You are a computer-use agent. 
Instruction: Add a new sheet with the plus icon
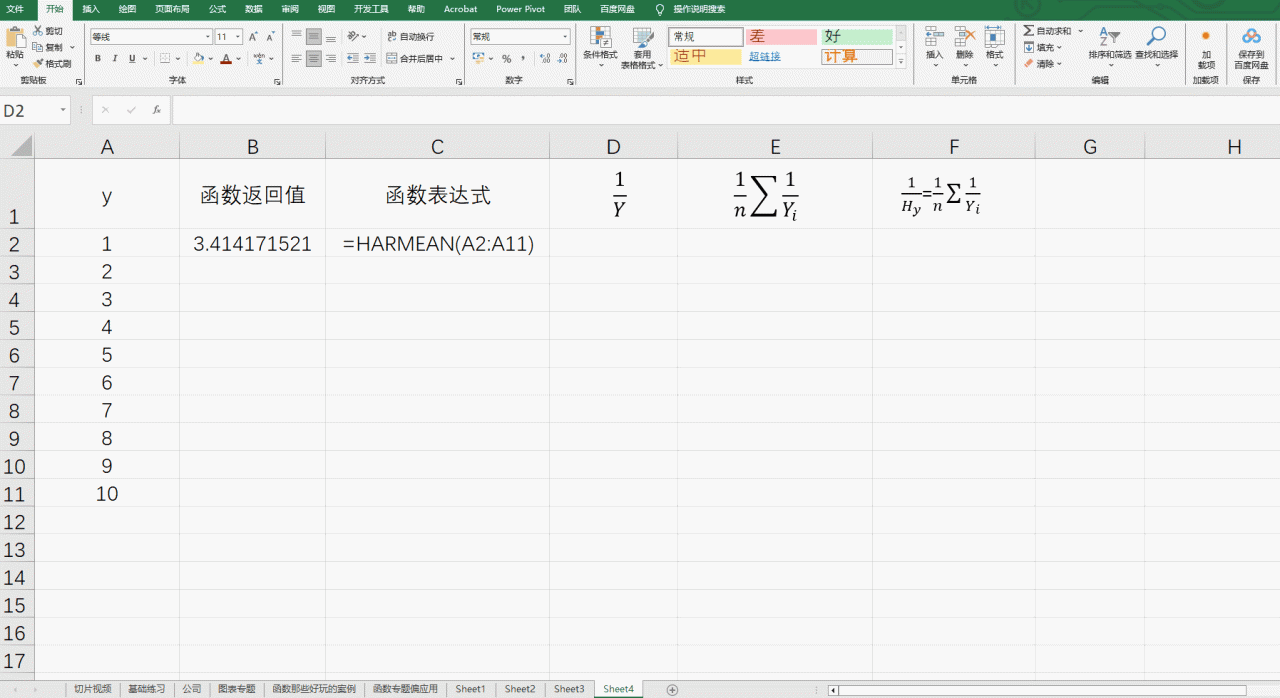(672, 690)
